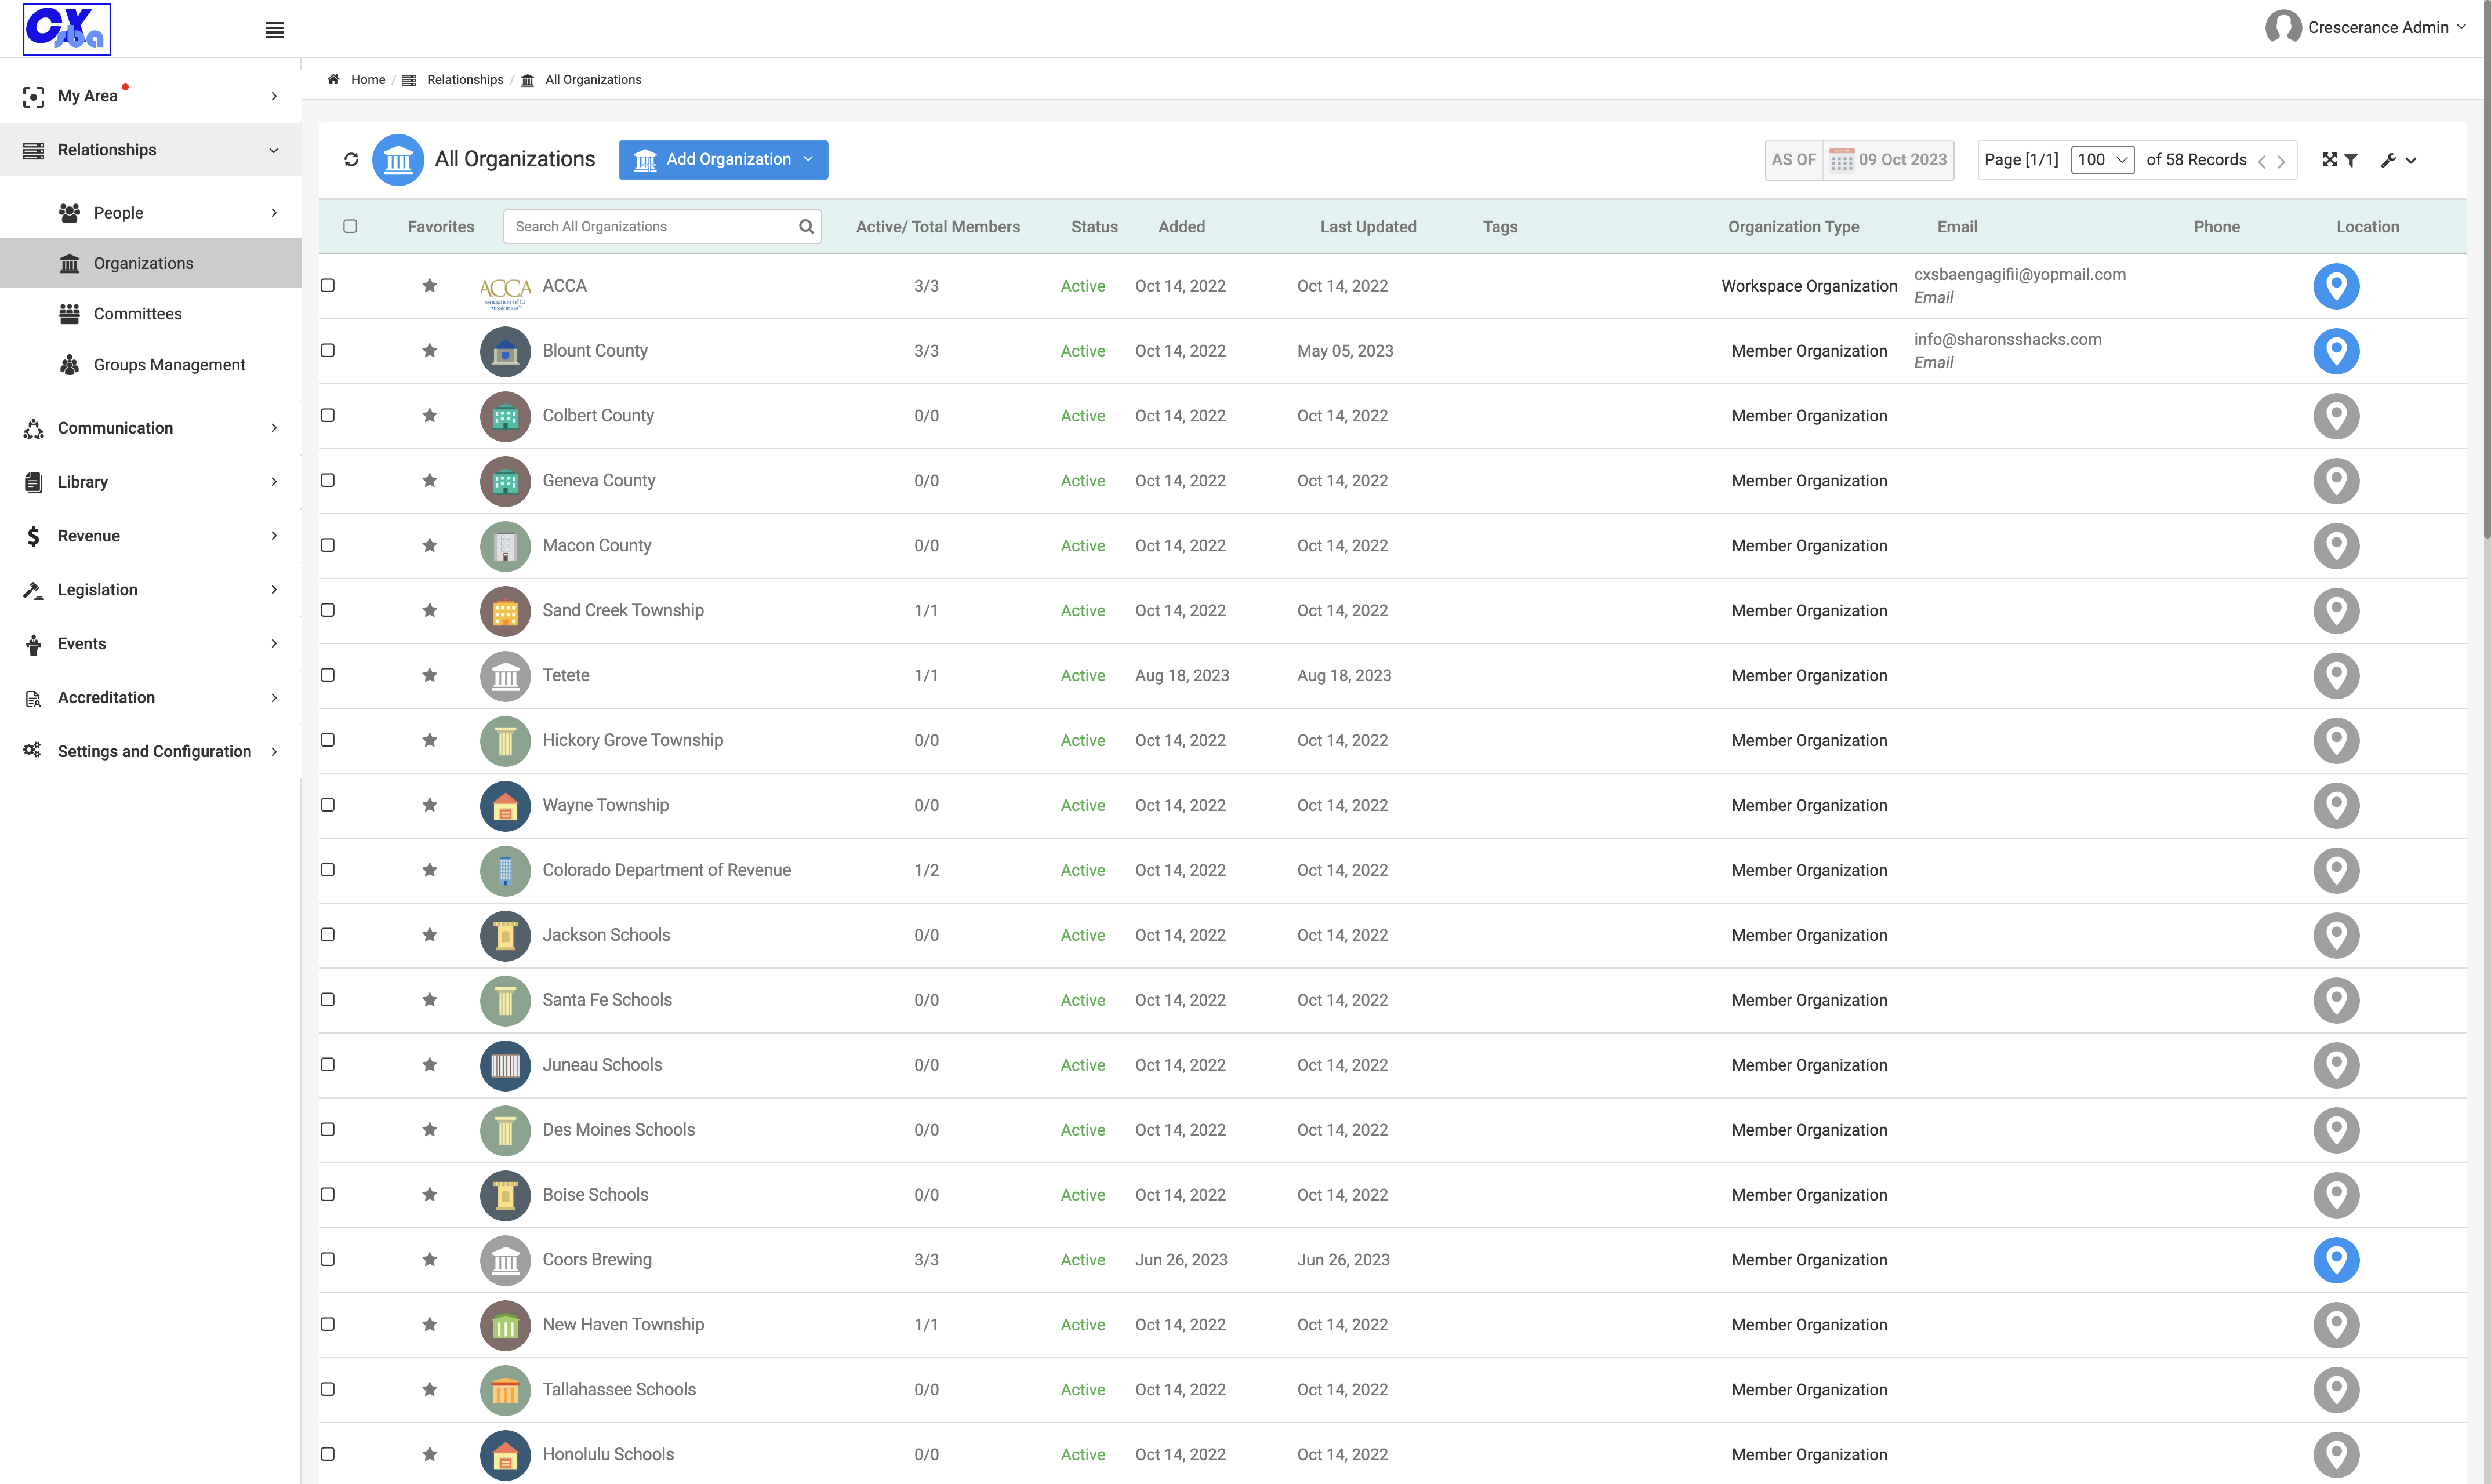Click the hamburger menu icon in the header
This screenshot has height=1484, width=2491.
pos(274,30)
